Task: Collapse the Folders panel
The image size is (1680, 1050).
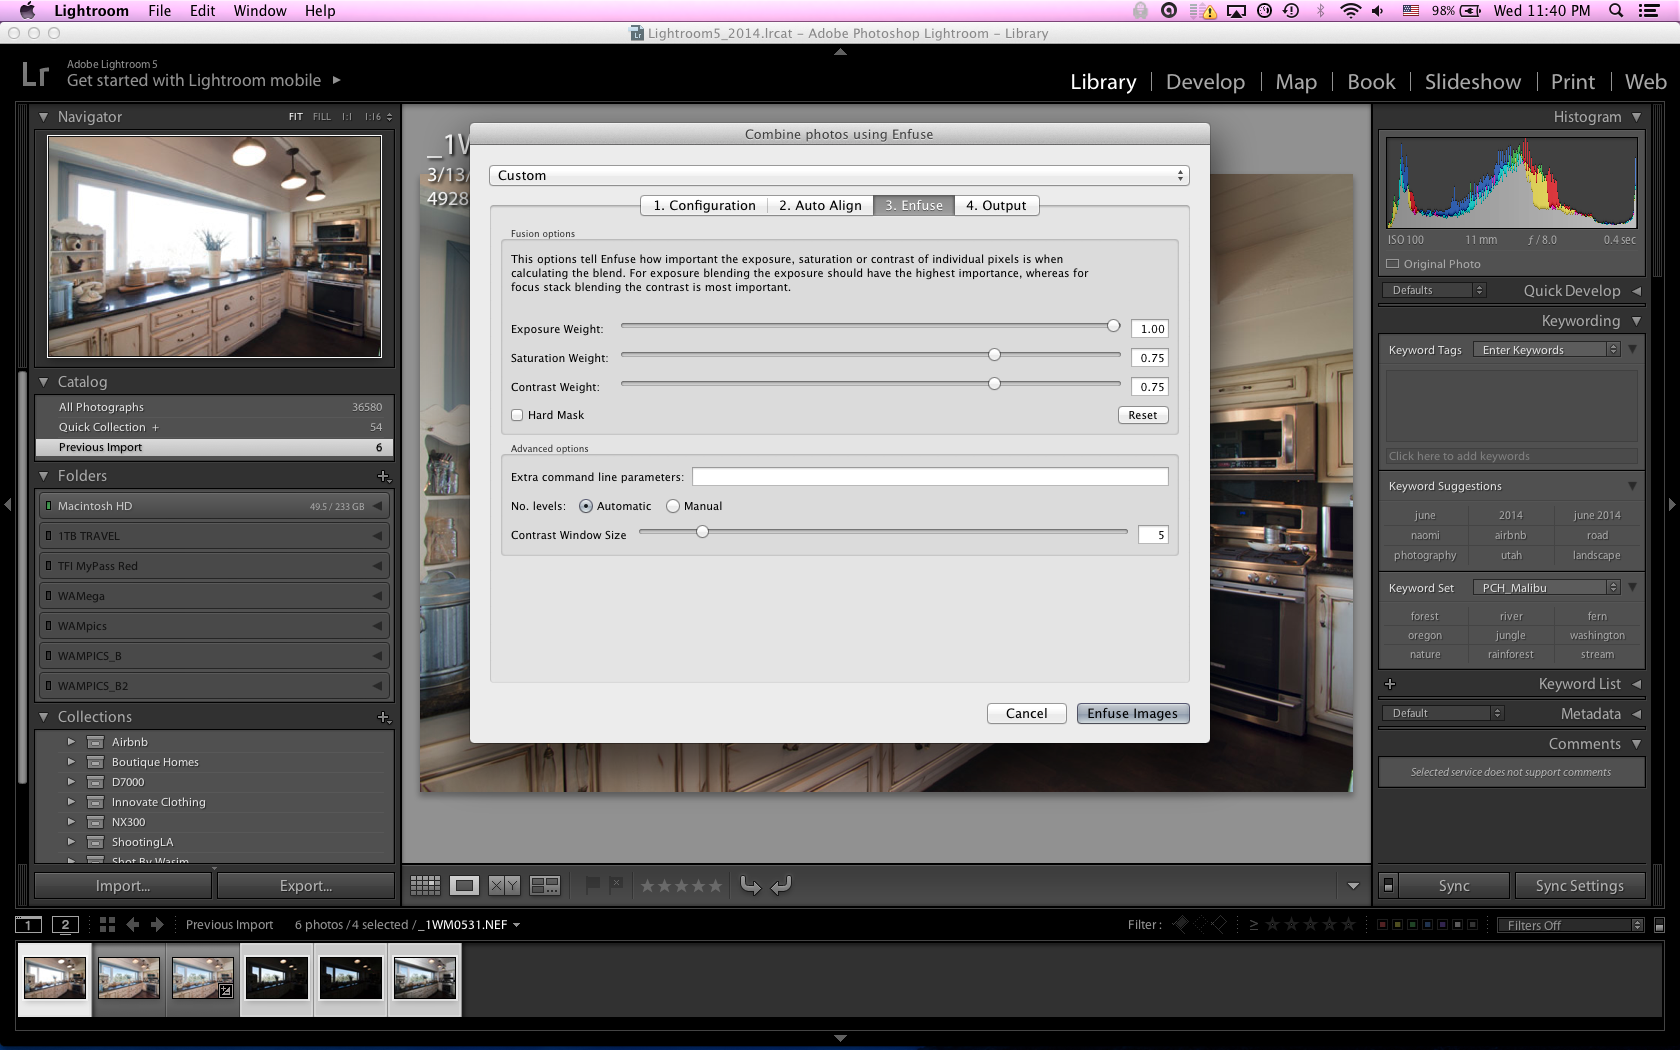Action: tap(43, 476)
